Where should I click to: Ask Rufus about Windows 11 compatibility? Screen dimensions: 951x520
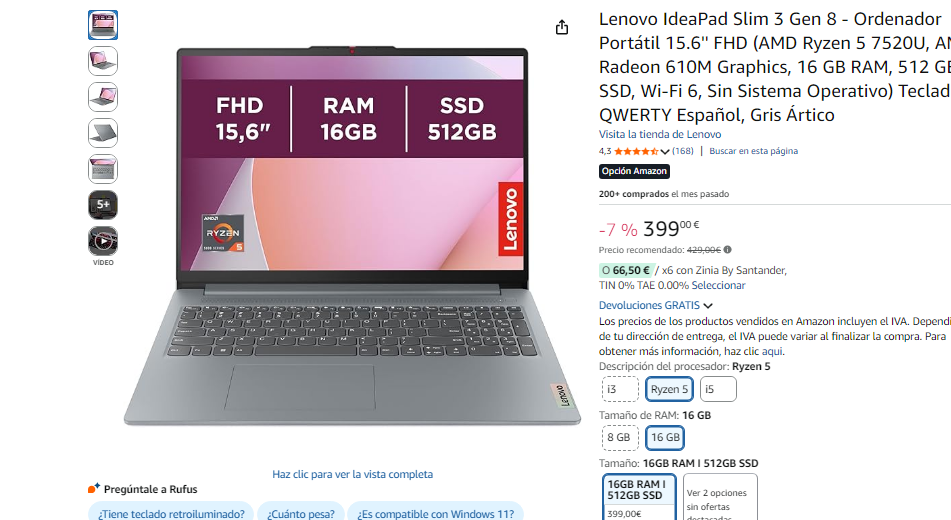click(x=435, y=513)
